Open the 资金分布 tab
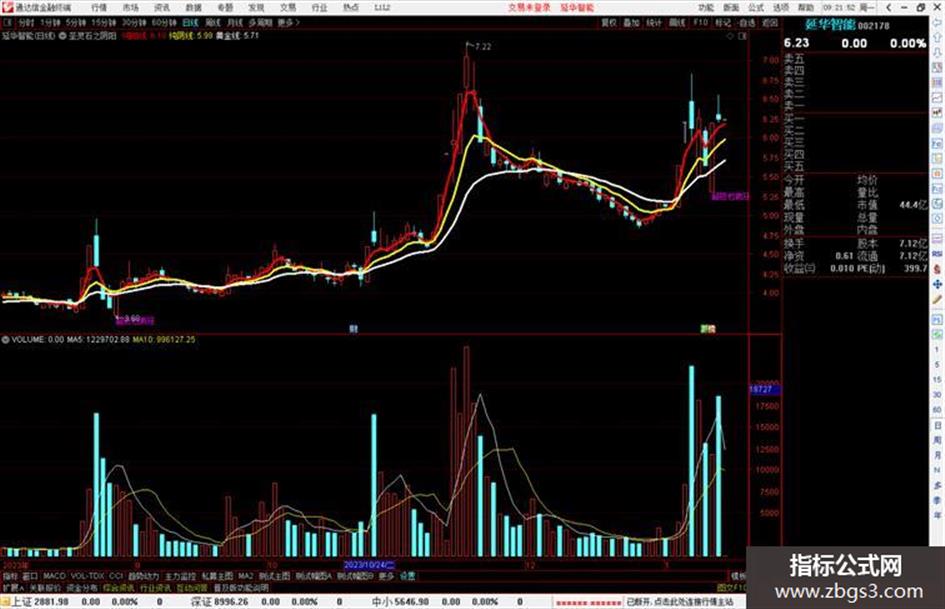The width and height of the screenshot is (945, 609). click(82, 588)
